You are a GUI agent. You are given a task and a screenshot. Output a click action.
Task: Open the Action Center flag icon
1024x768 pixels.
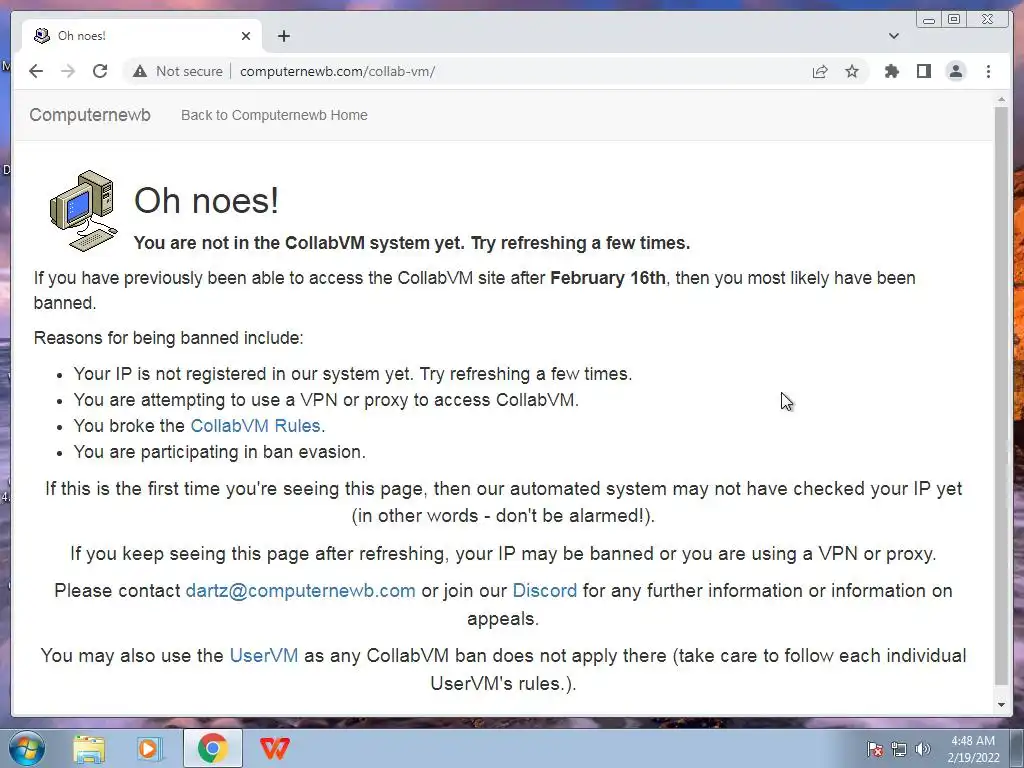tap(875, 749)
